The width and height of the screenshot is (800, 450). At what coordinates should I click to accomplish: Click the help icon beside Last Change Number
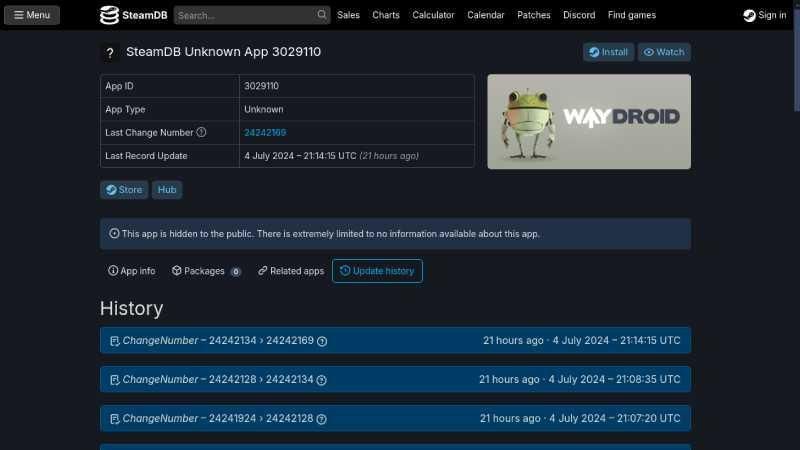tap(201, 132)
